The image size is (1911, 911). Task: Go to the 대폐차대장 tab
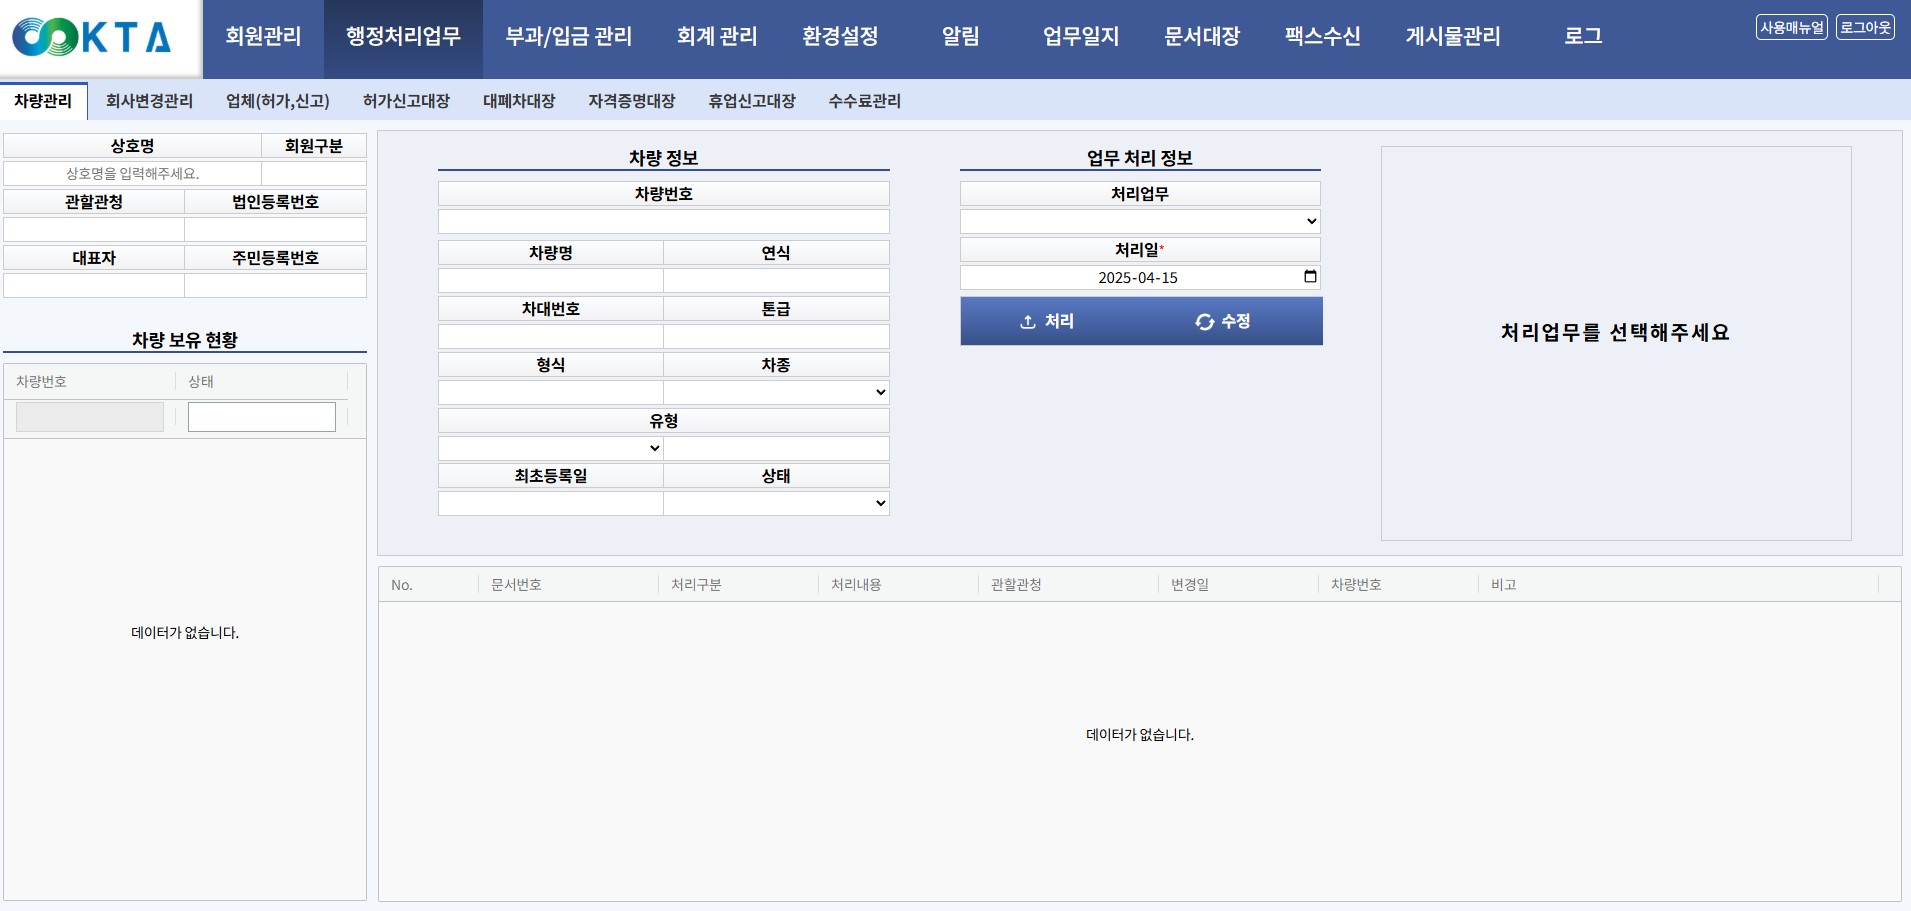pyautogui.click(x=519, y=101)
